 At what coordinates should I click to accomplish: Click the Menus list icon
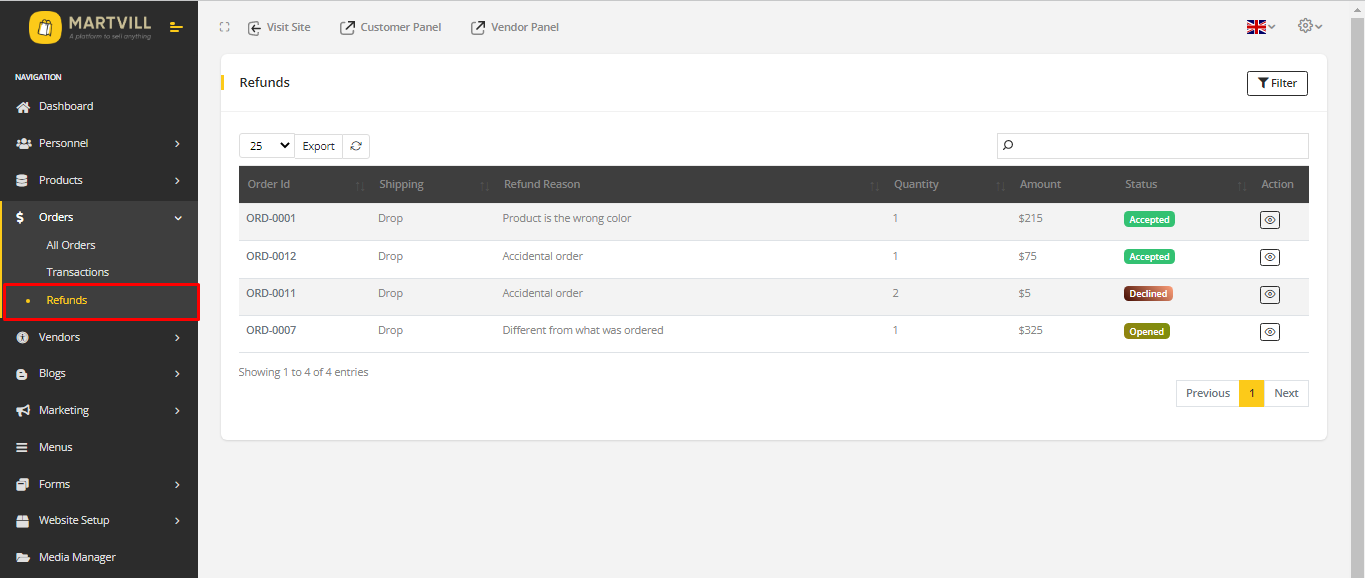tap(23, 448)
